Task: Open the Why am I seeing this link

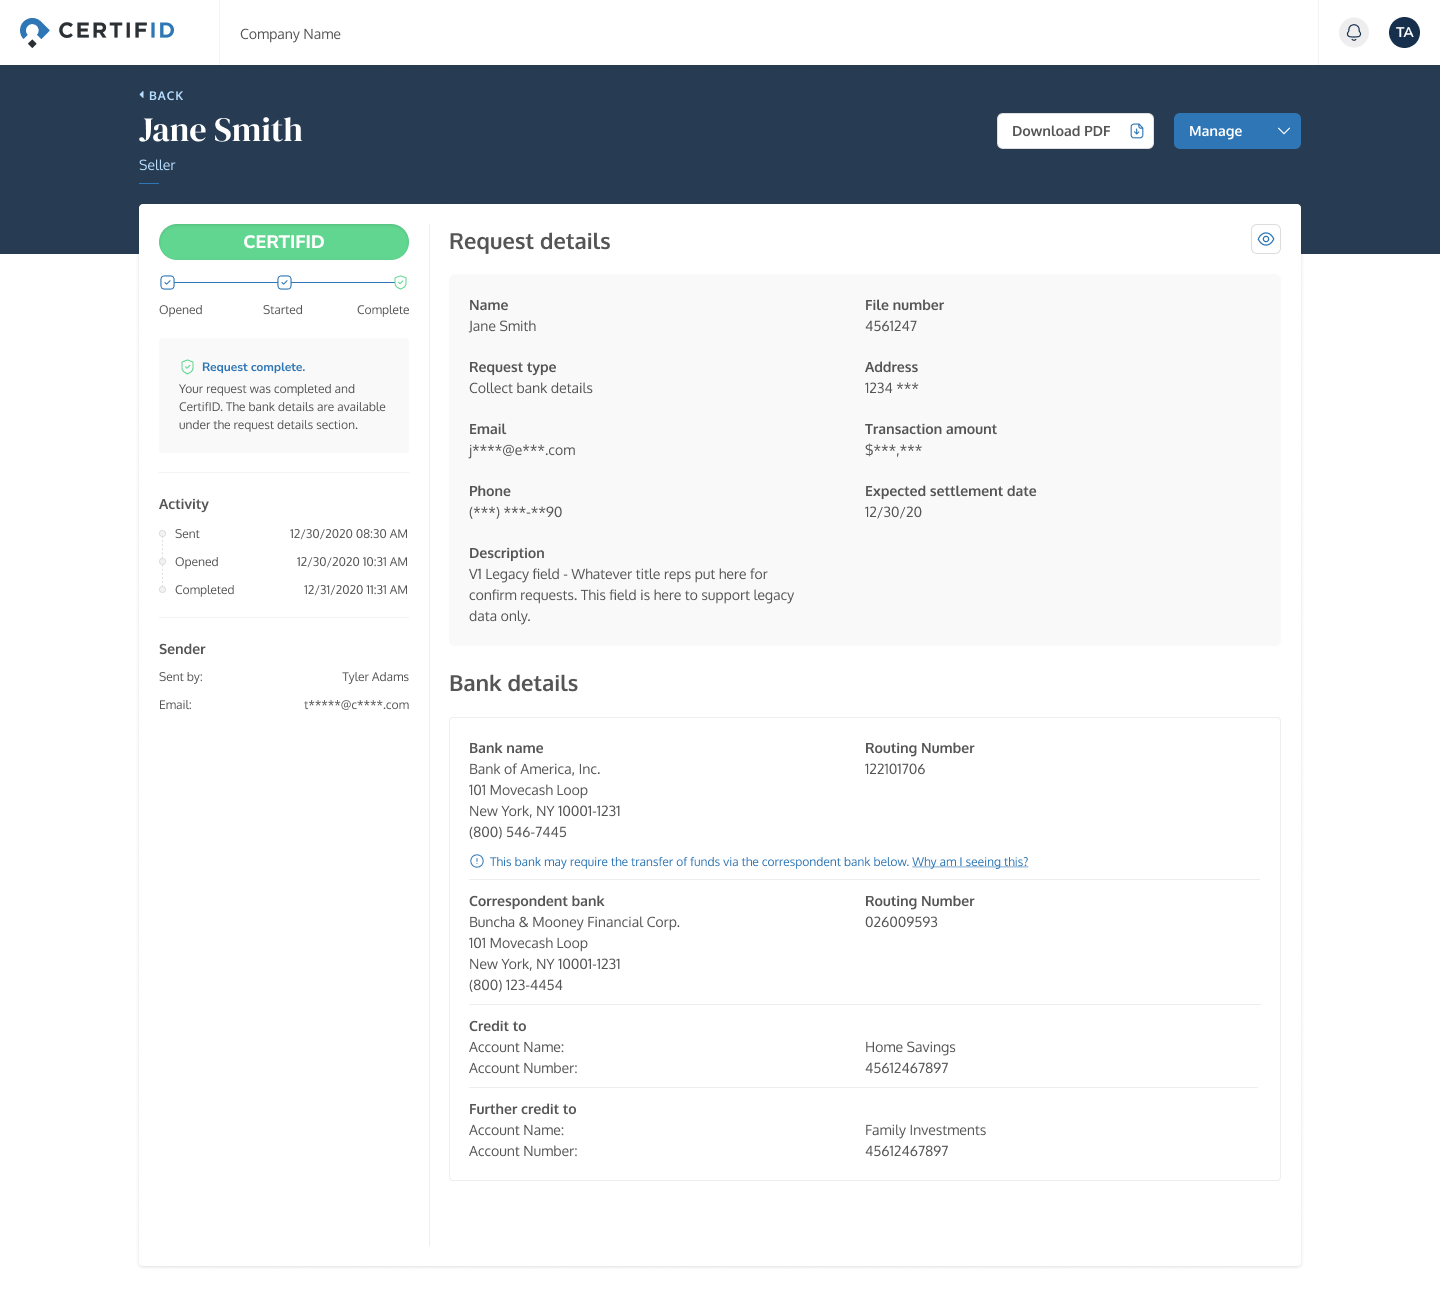Action: pyautogui.click(x=969, y=861)
